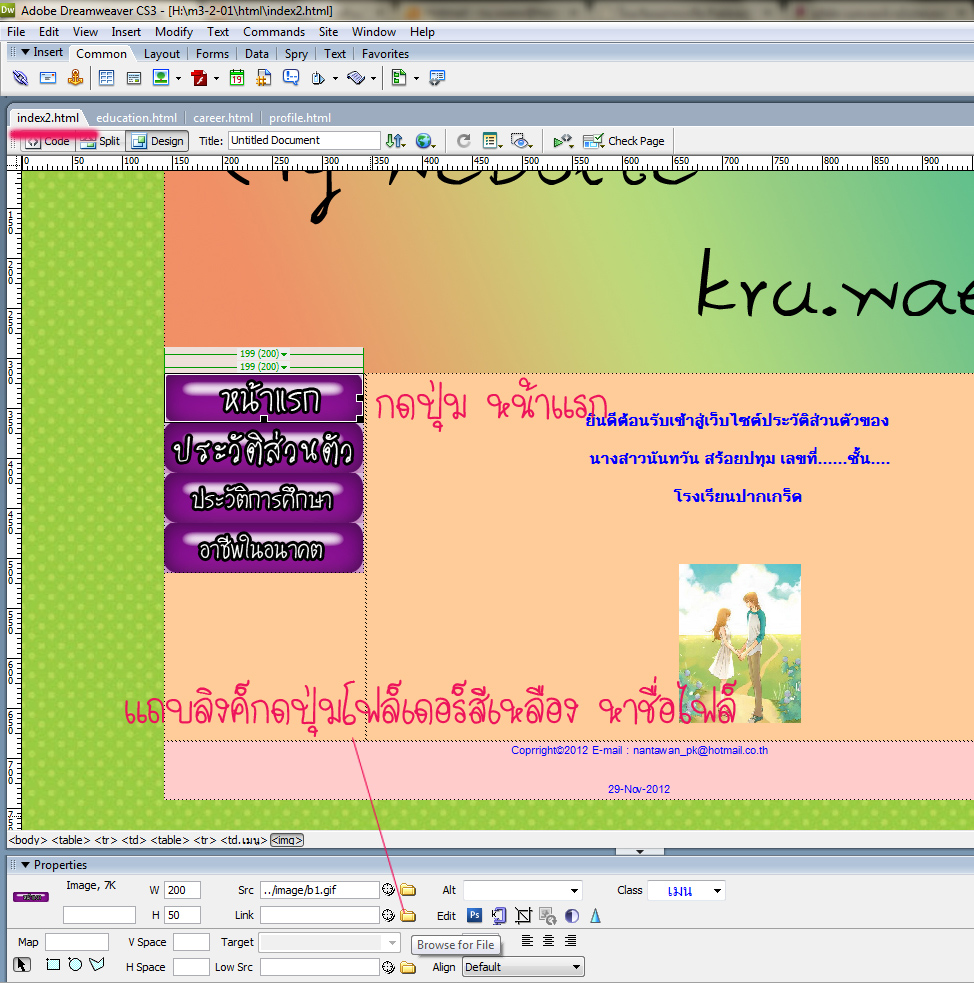974x983 pixels.
Task: Open the Class dropdown
Action: tap(717, 890)
